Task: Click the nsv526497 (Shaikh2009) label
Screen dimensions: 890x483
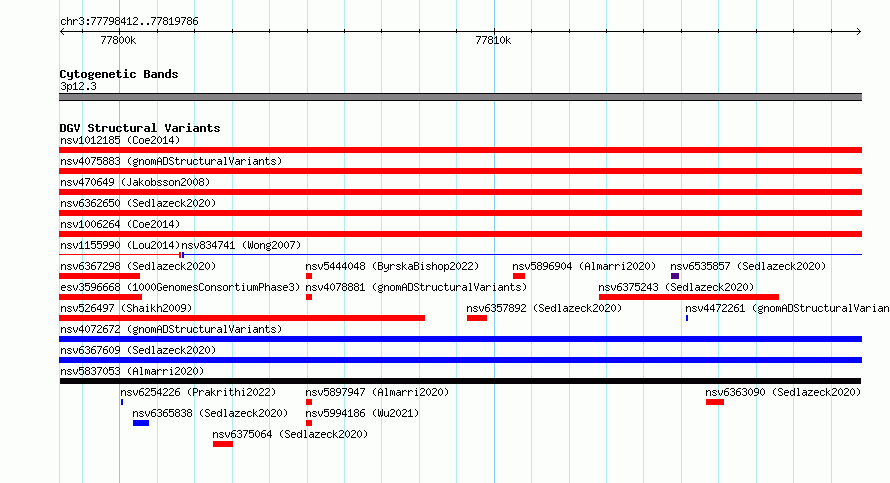Action: 126,308
